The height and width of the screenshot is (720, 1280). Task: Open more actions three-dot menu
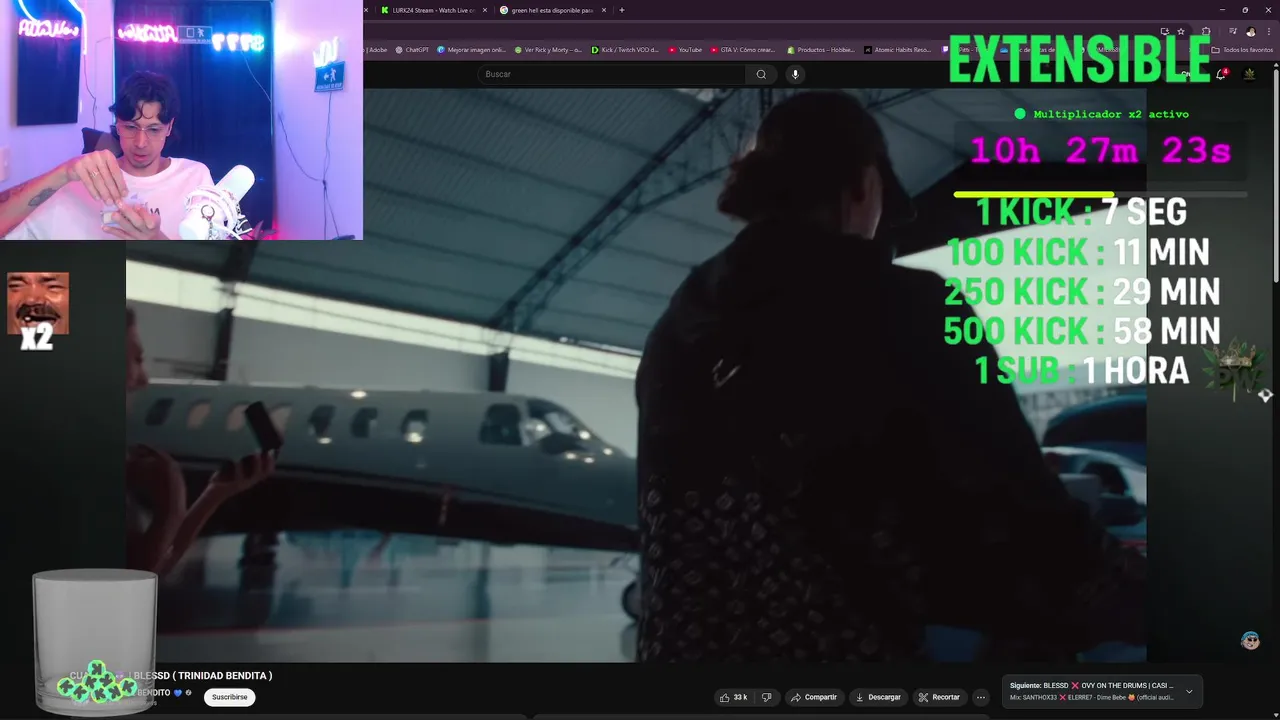(981, 697)
